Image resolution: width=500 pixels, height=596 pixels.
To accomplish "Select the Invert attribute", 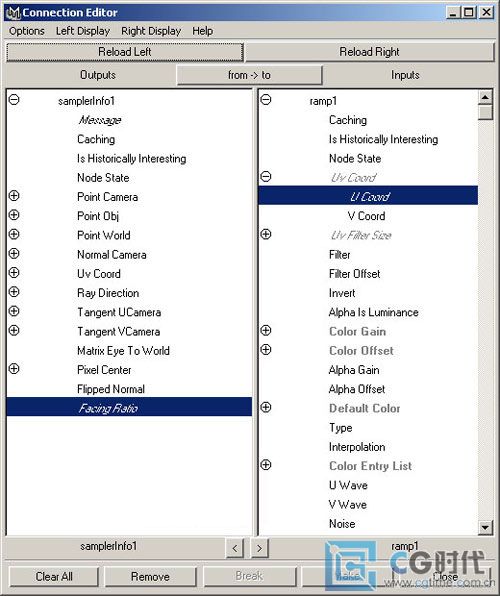I will [x=342, y=293].
